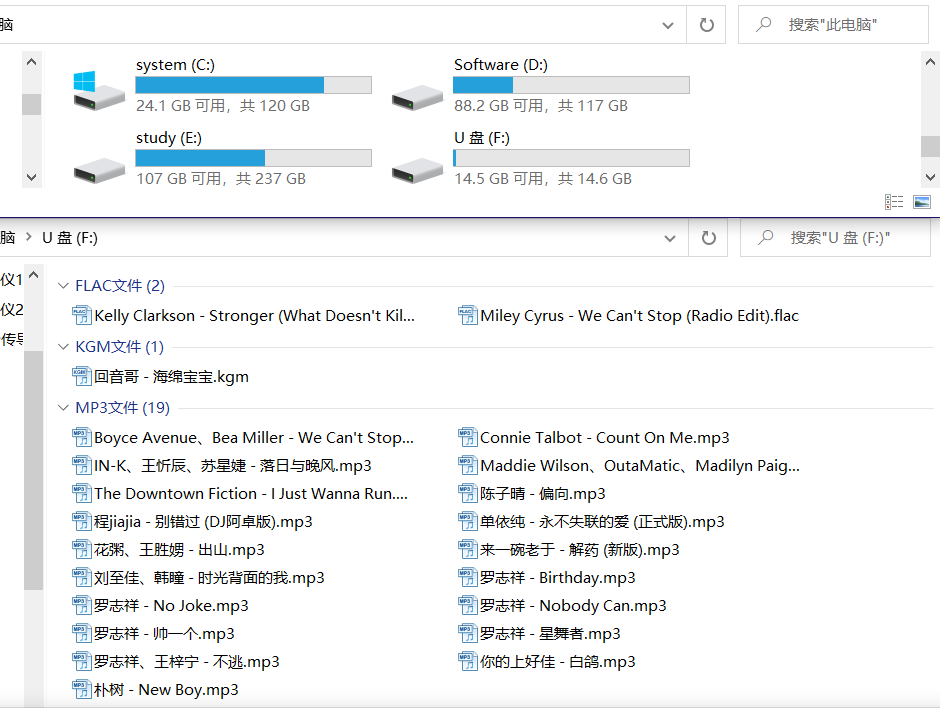Click up arrow of drive list left scrollbar
This screenshot has height=708, width=940.
[32, 62]
